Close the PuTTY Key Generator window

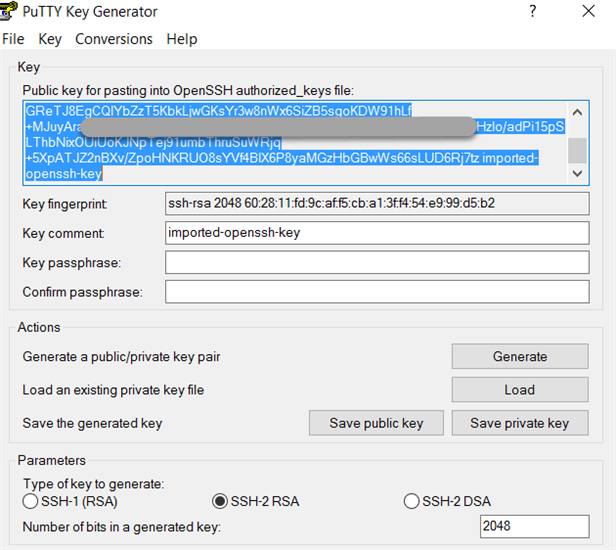point(588,11)
